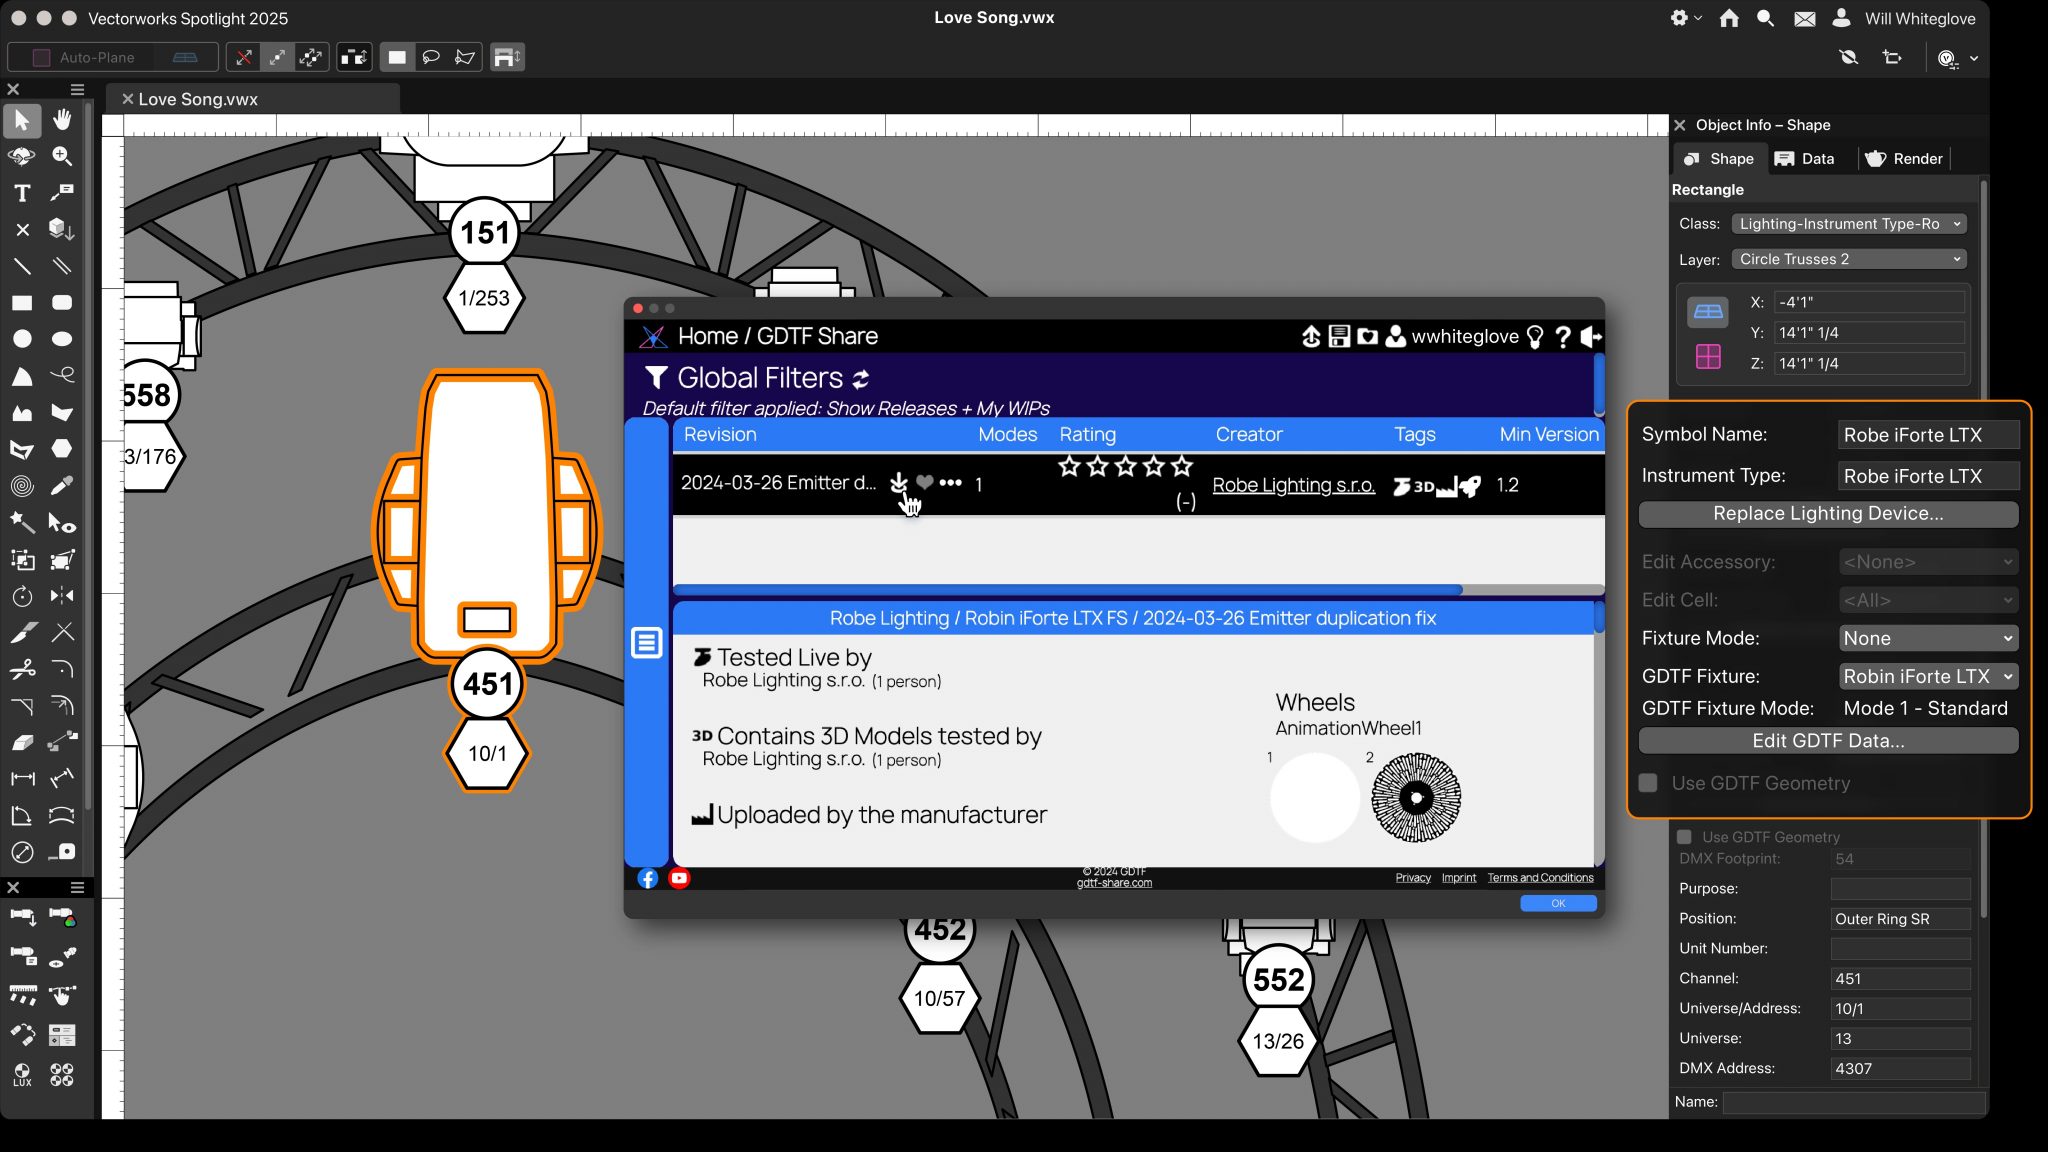The image size is (2048, 1152).
Task: Click the Replace Lighting Device button
Action: [x=1827, y=514]
